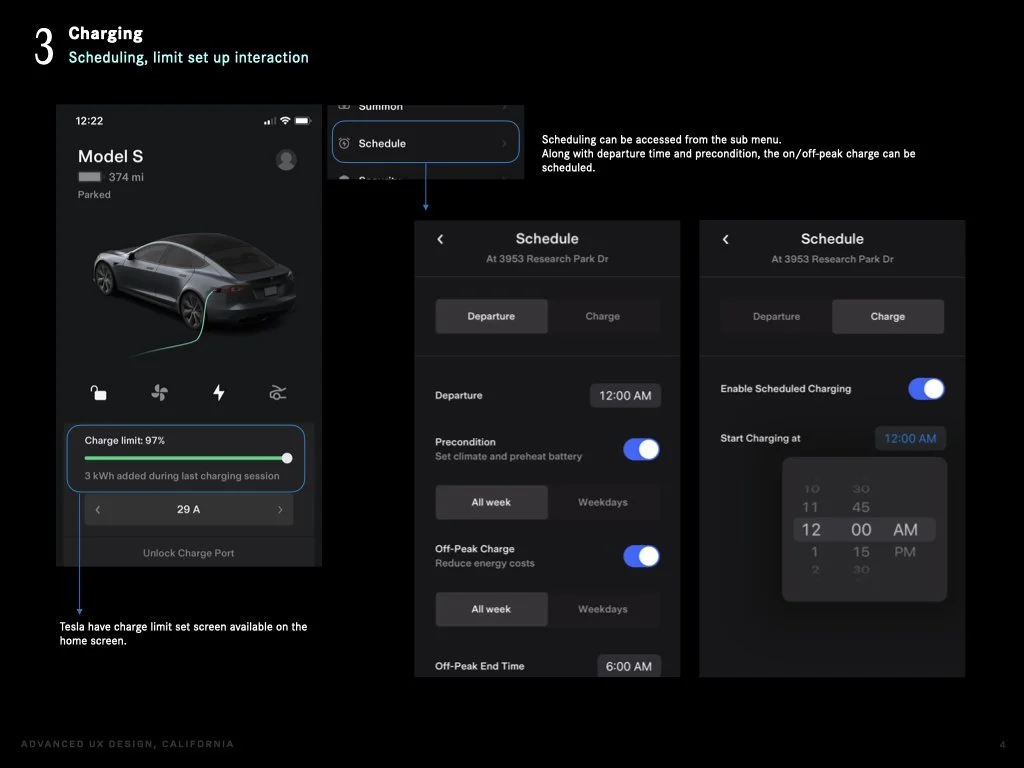Decrease charge current with left chevron
Screen dimensions: 1024x768
[98, 509]
